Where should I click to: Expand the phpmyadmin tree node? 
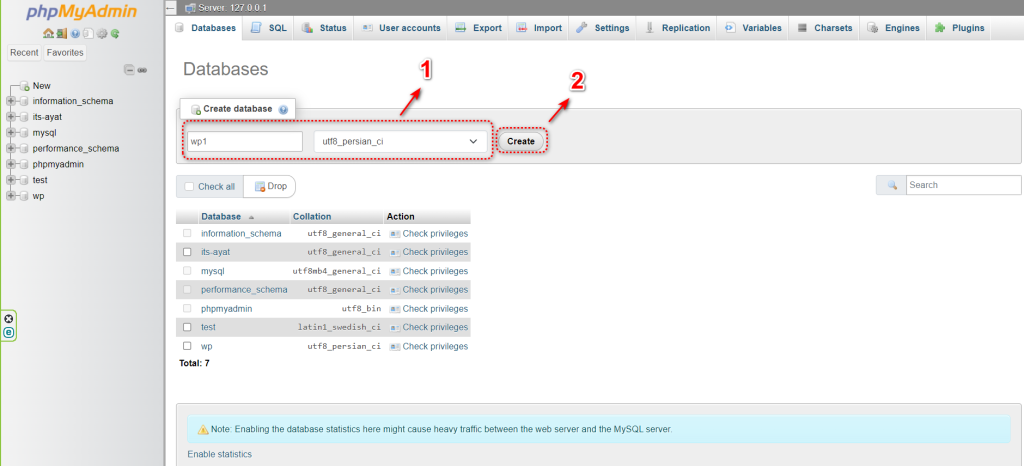tap(10, 164)
